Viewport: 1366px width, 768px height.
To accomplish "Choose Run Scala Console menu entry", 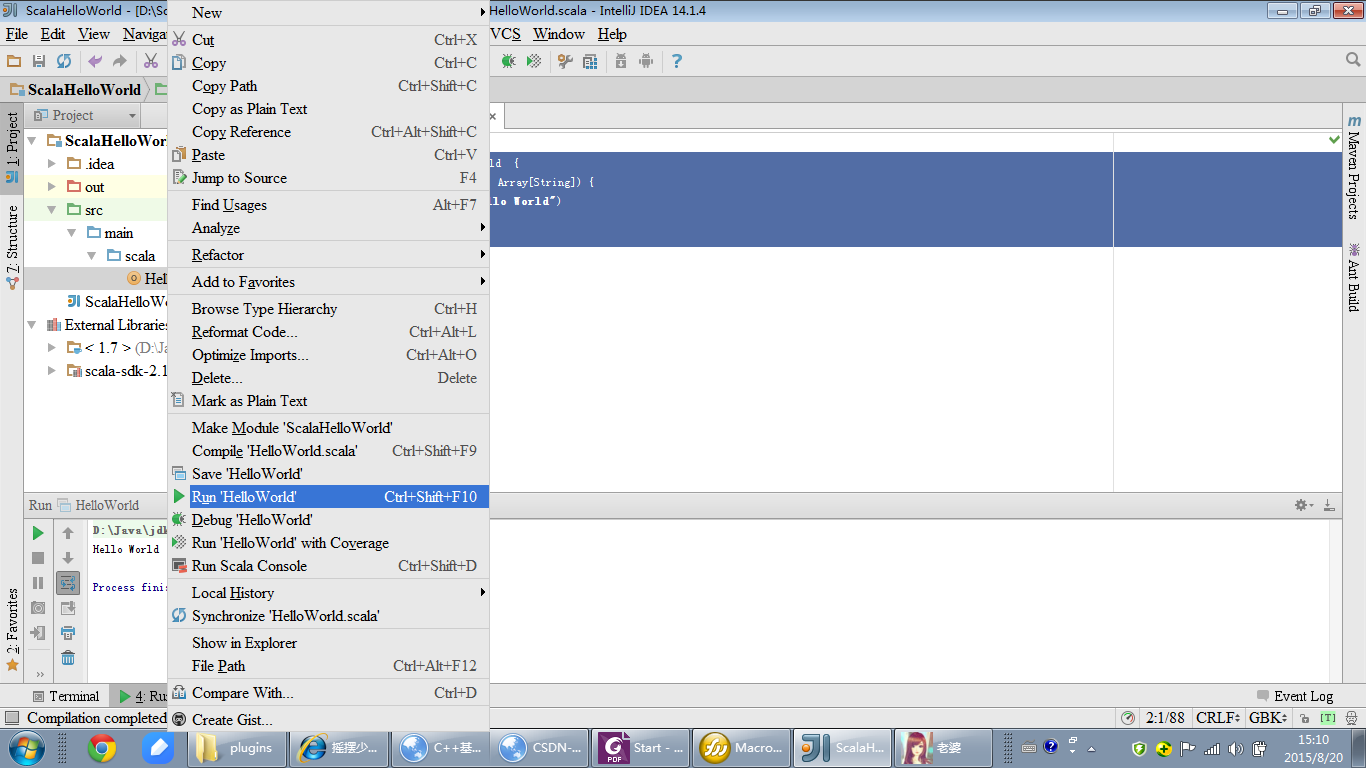I will [x=328, y=565].
